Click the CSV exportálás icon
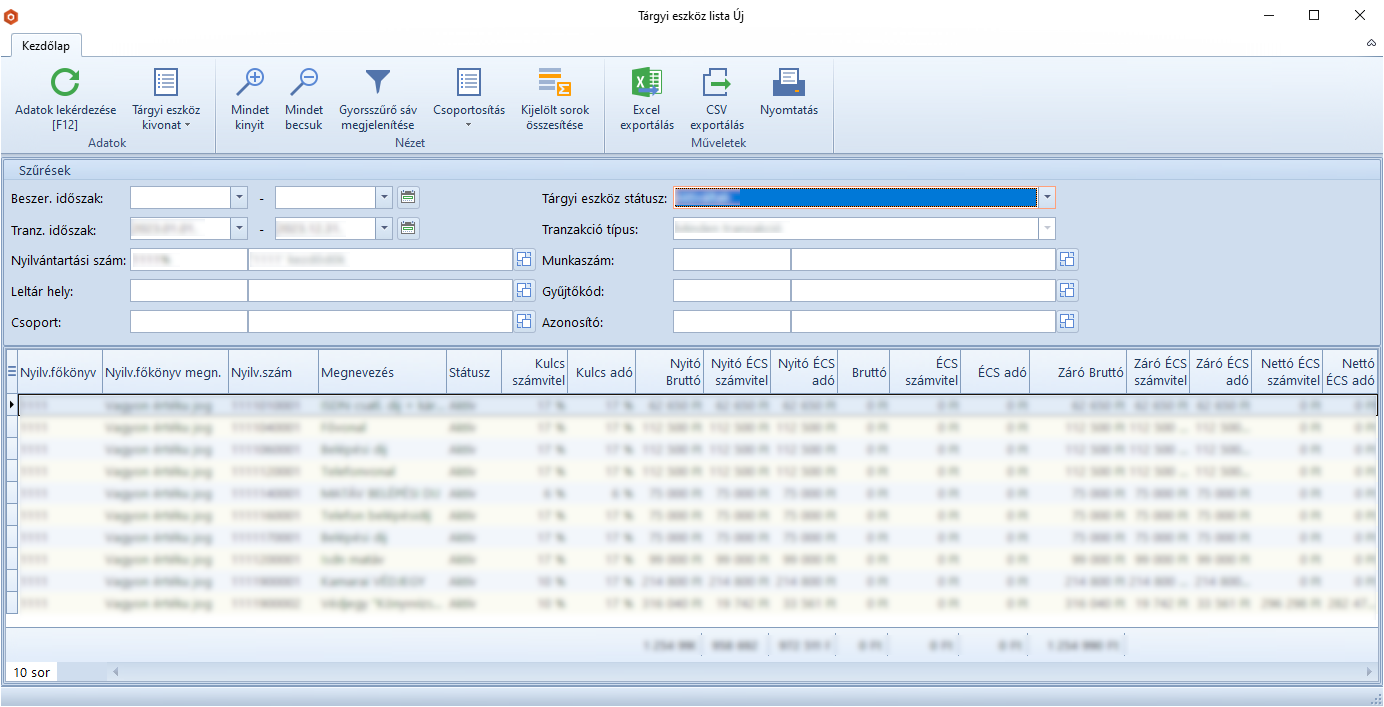The width and height of the screenshot is (1384, 707). pyautogui.click(x=716, y=83)
